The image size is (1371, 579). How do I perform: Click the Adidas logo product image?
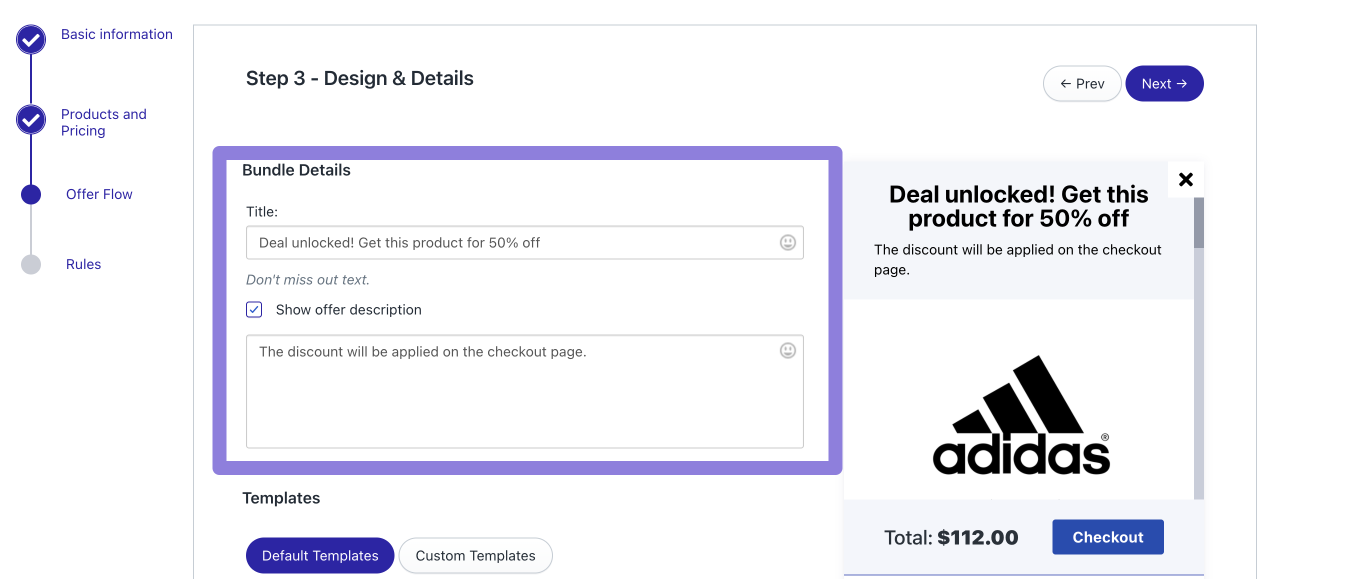(1021, 415)
